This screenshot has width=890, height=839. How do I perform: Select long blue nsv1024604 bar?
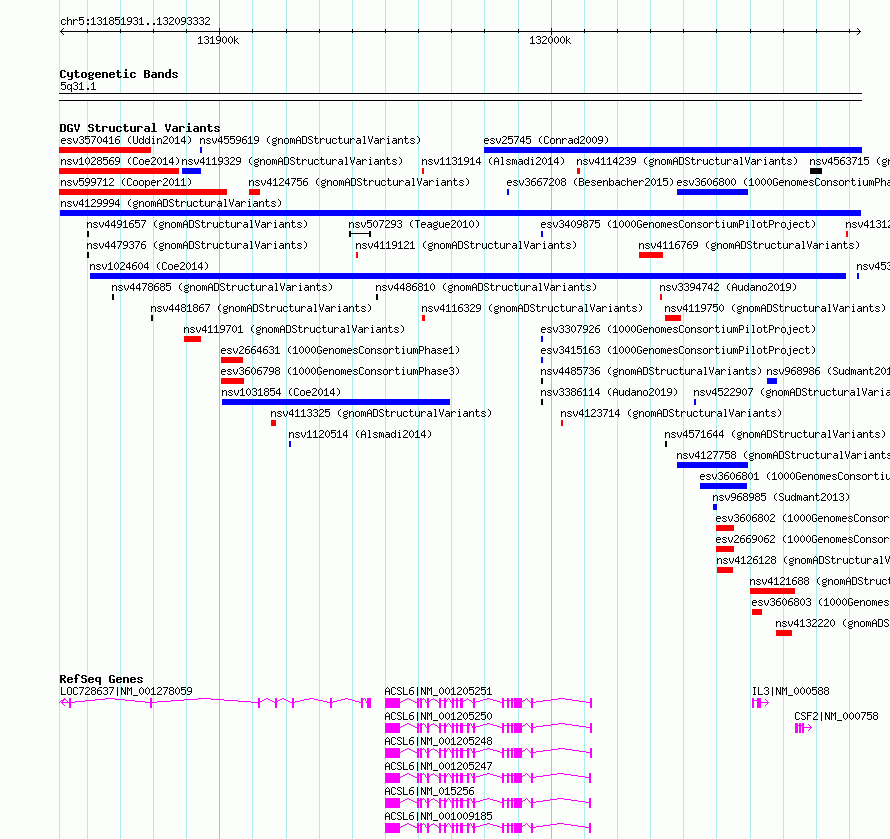(x=468, y=276)
